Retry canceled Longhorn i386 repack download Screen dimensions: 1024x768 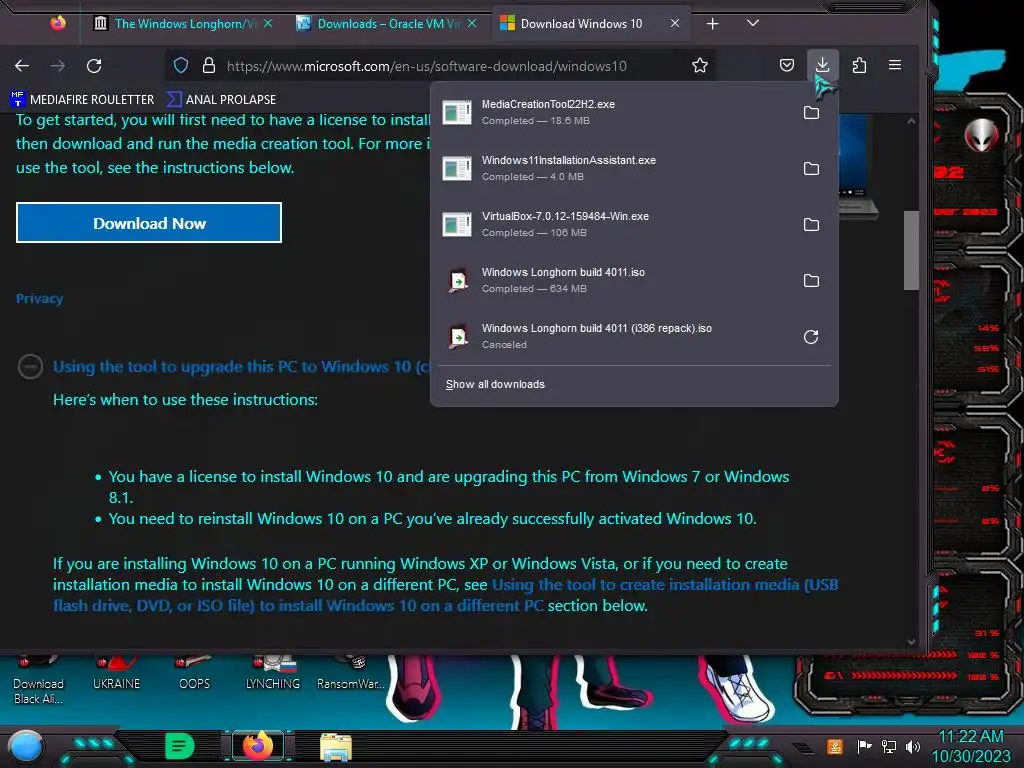pos(811,337)
